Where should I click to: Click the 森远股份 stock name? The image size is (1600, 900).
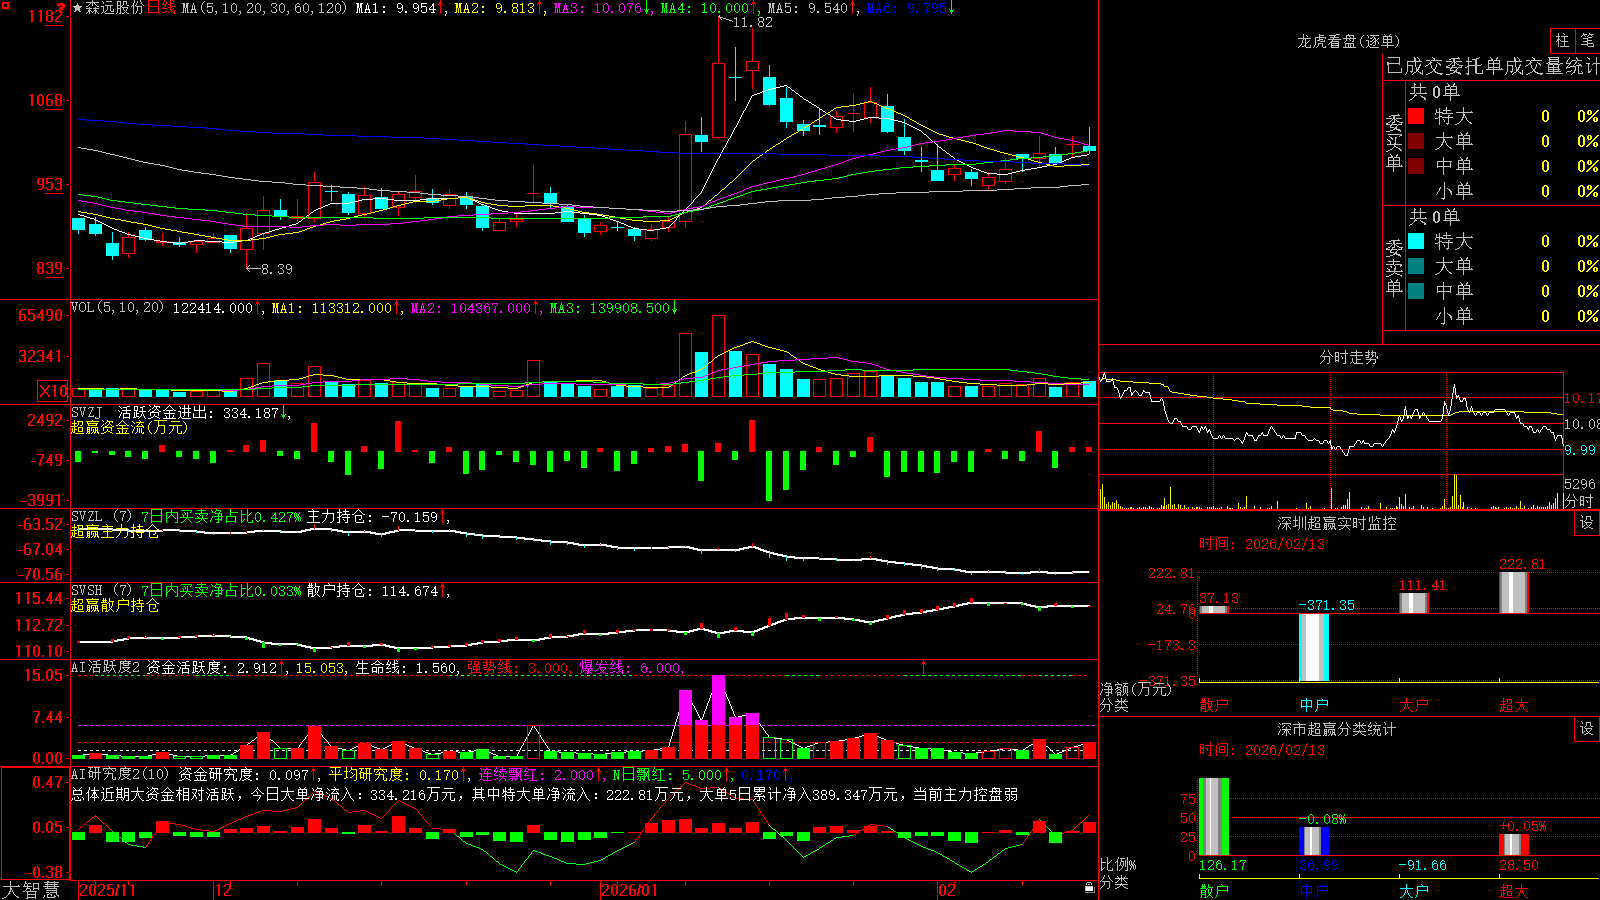click(x=115, y=8)
